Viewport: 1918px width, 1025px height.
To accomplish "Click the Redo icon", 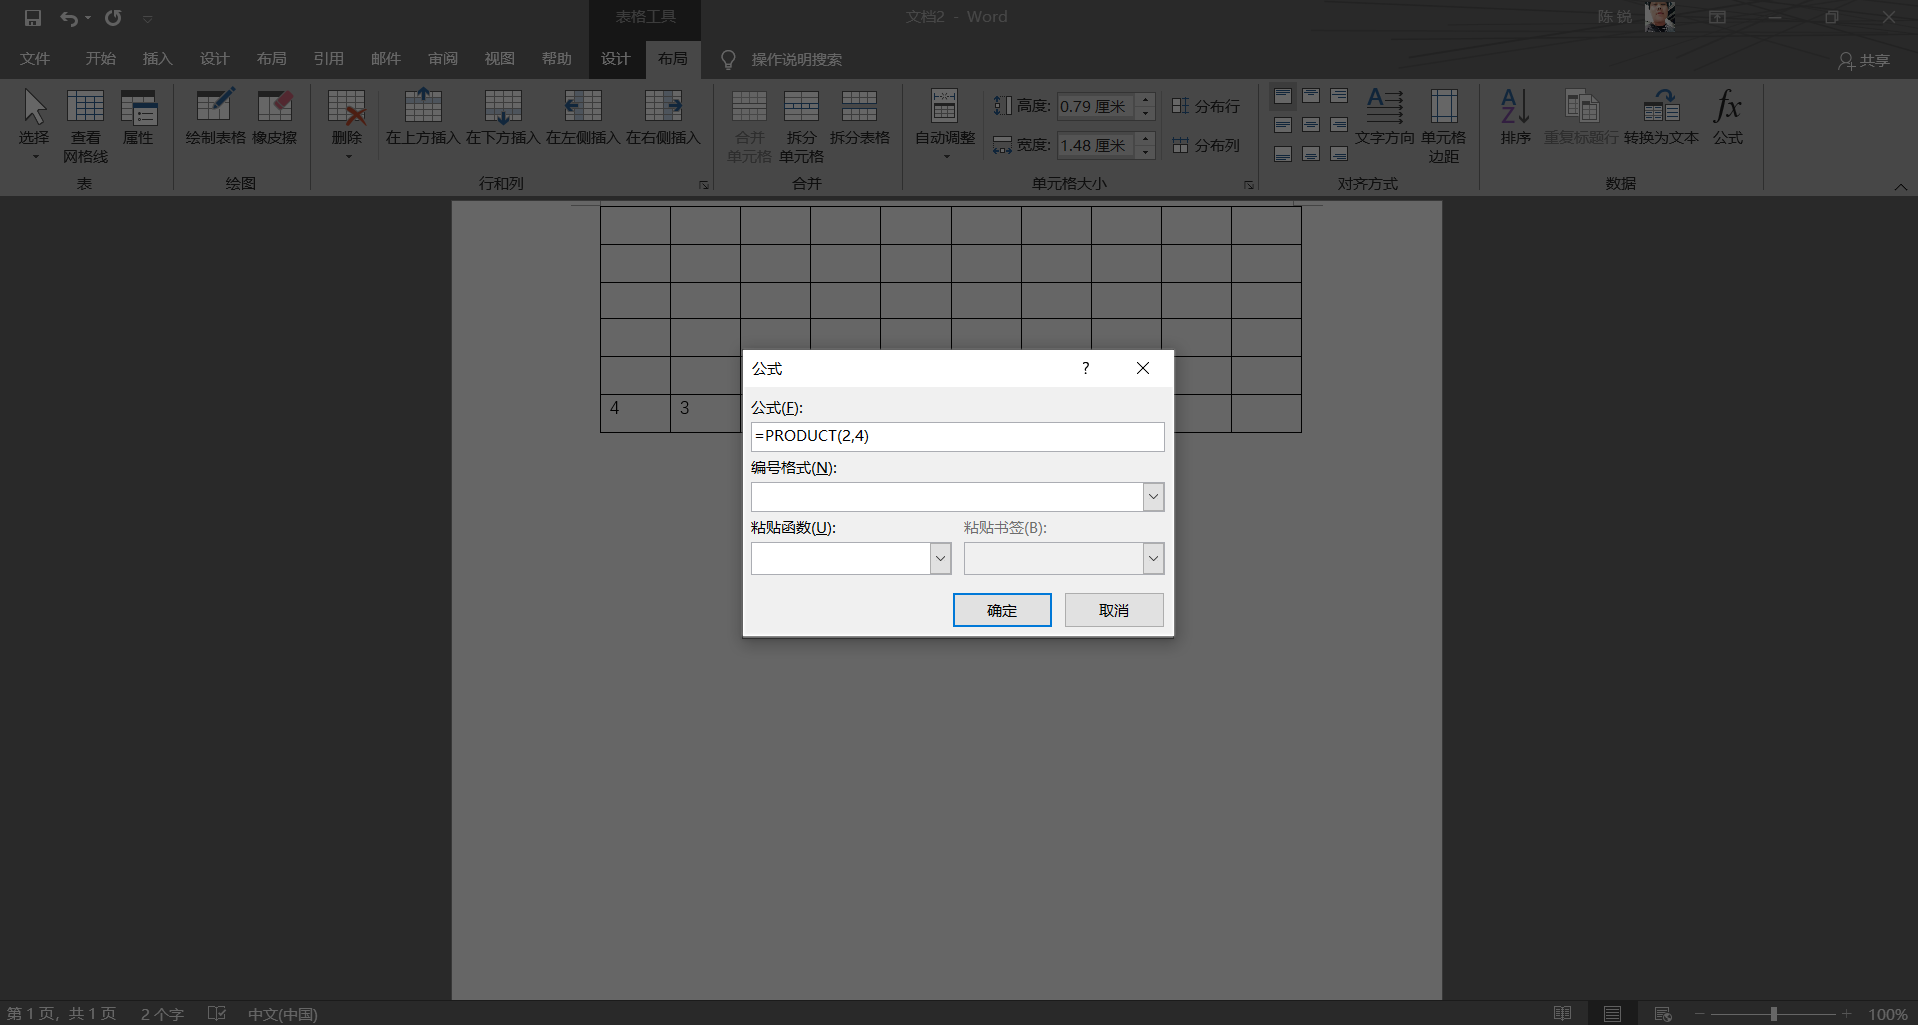I will pyautogui.click(x=113, y=18).
